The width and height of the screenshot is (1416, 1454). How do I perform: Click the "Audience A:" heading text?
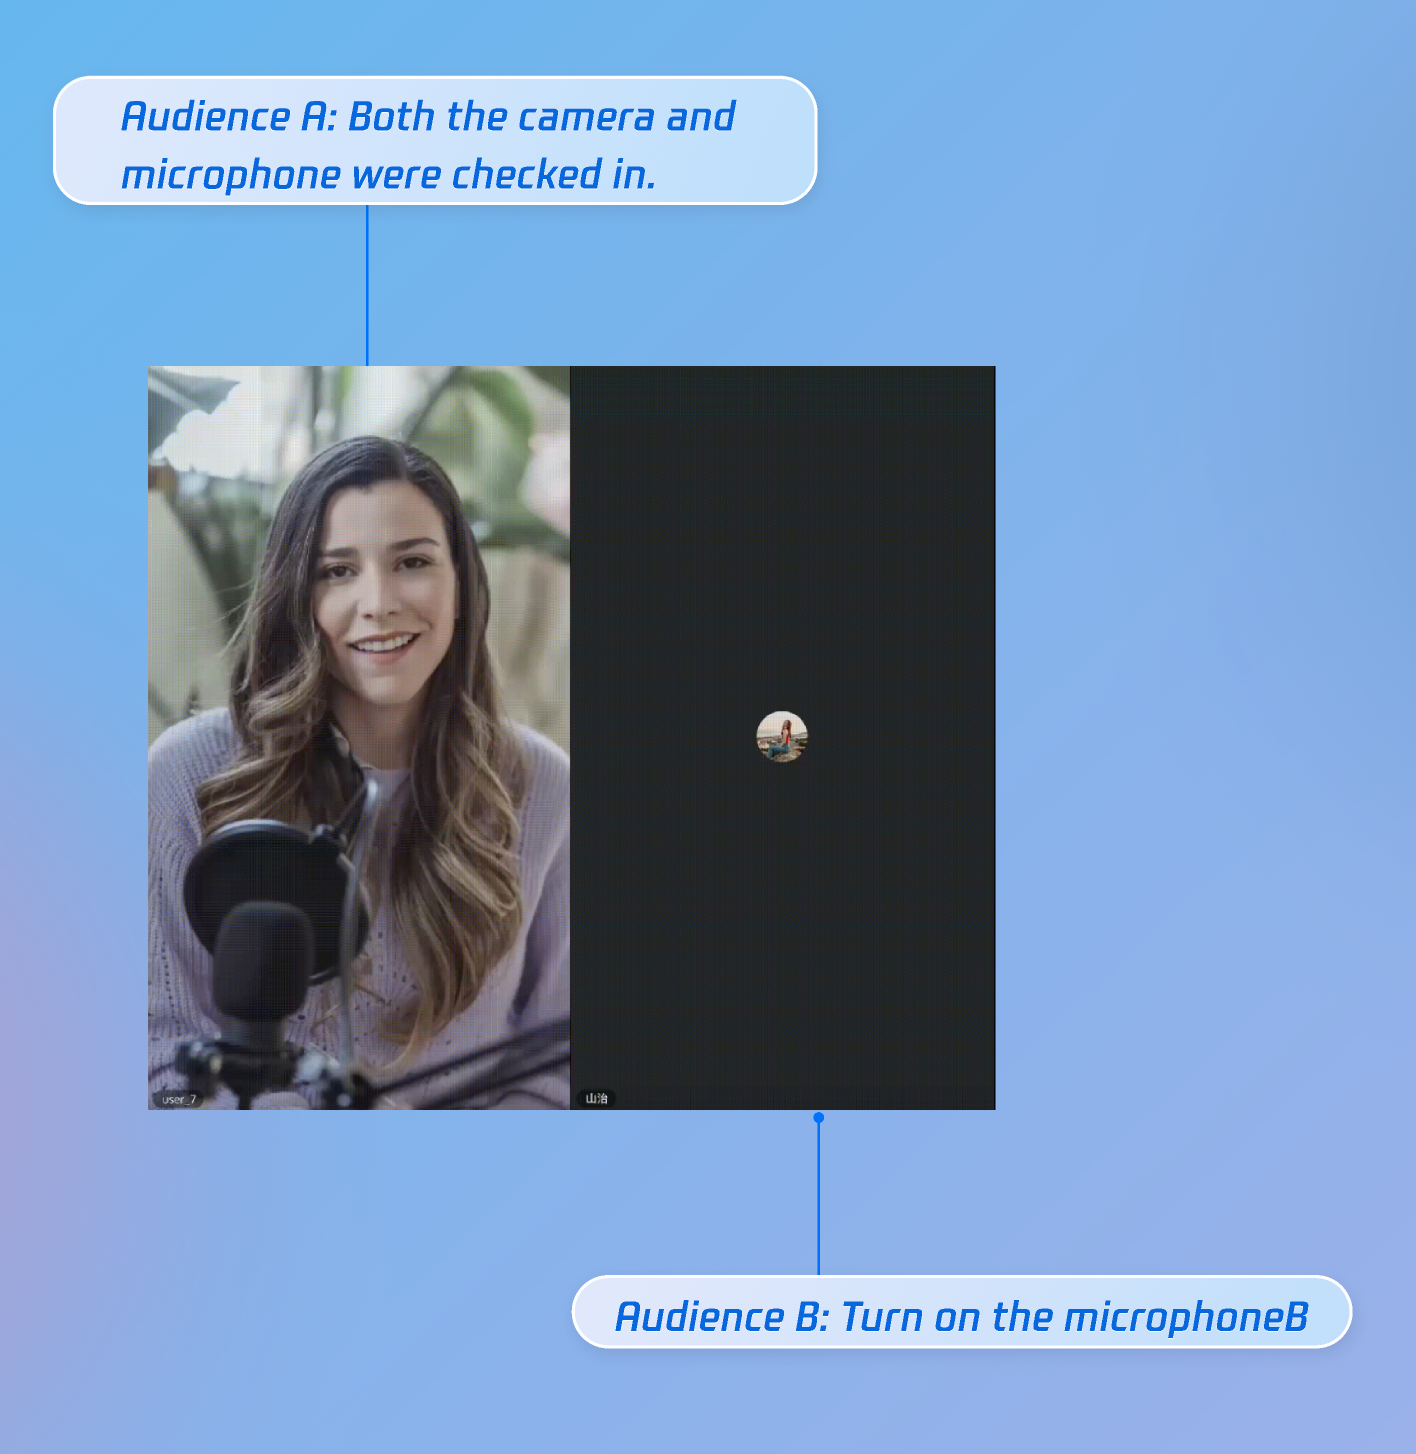(x=229, y=117)
